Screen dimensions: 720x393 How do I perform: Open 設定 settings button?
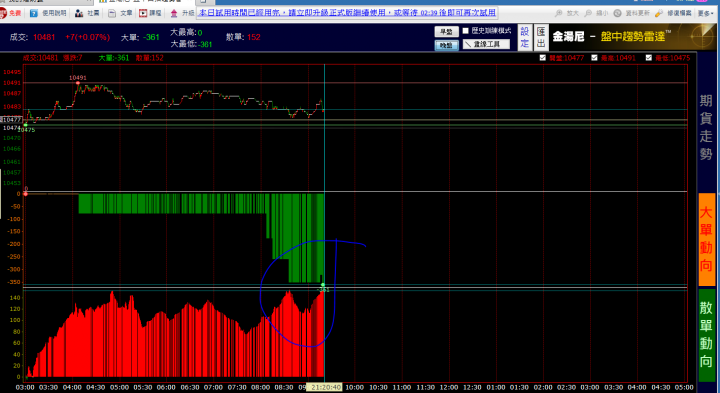(525, 37)
